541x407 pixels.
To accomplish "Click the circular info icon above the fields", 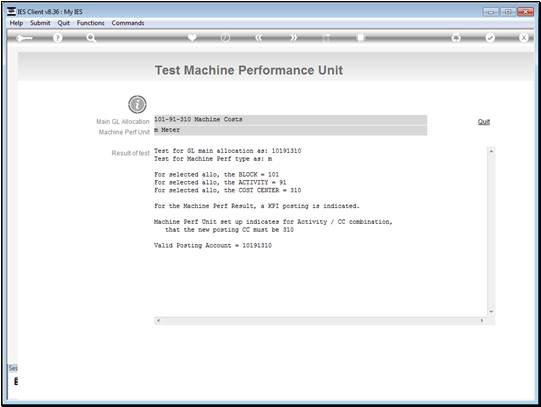I will pos(137,104).
